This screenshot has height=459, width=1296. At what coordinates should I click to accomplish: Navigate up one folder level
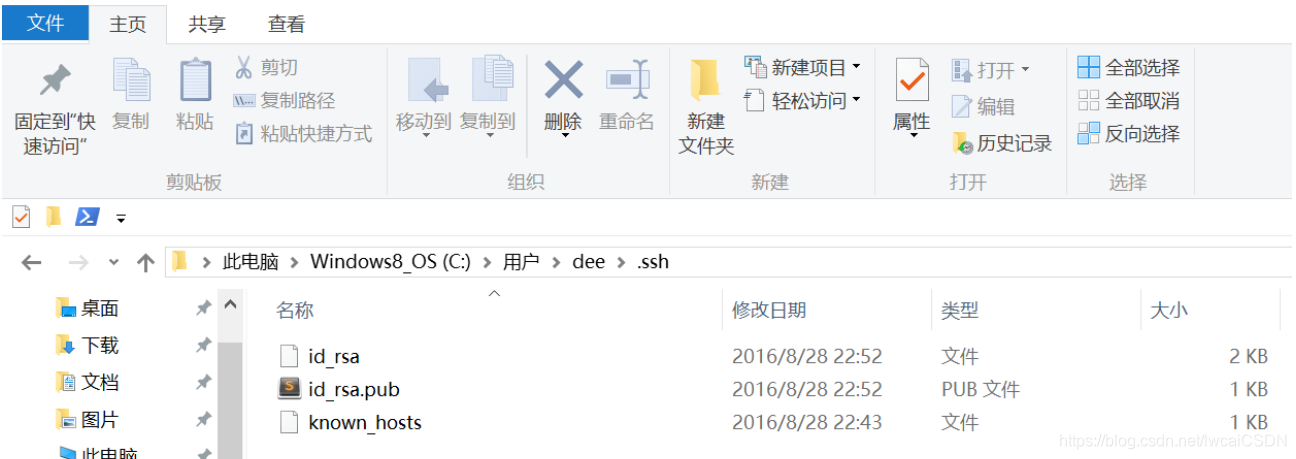tap(145, 263)
